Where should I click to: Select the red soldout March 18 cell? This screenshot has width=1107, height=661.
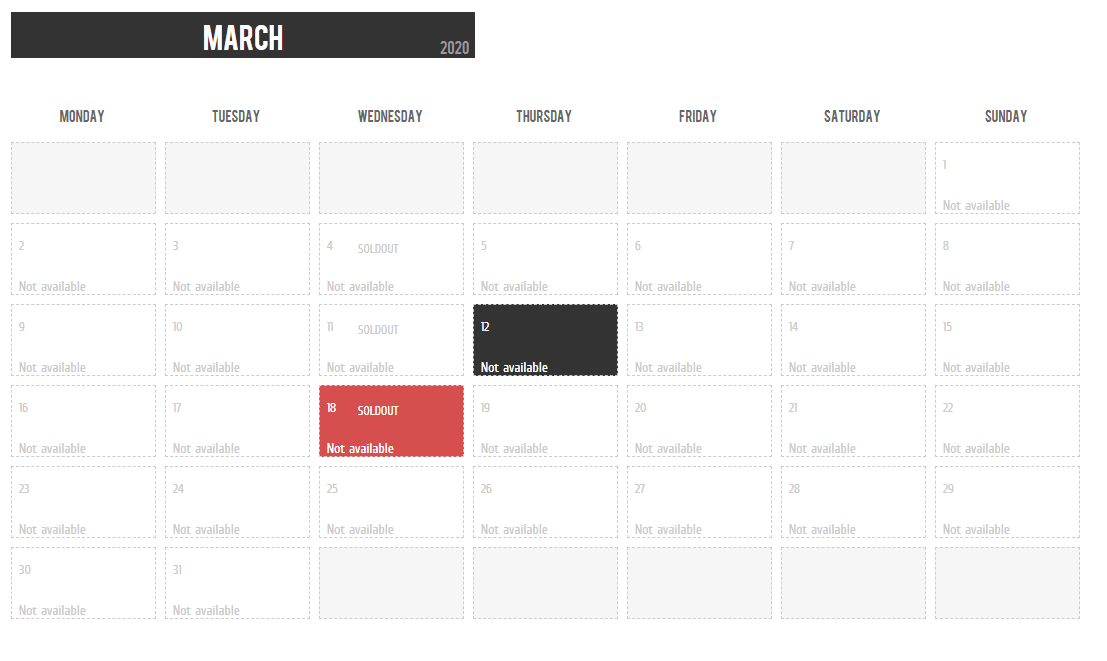[x=391, y=421]
